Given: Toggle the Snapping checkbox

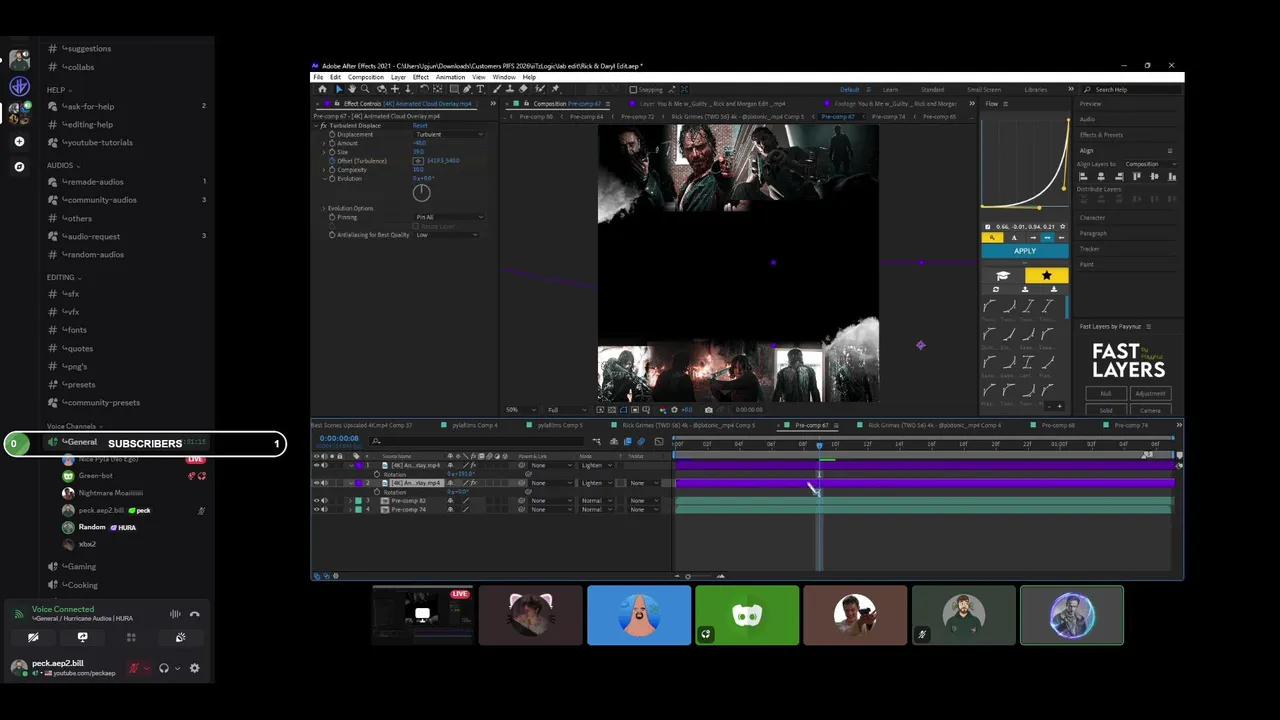Looking at the screenshot, I should (632, 89).
